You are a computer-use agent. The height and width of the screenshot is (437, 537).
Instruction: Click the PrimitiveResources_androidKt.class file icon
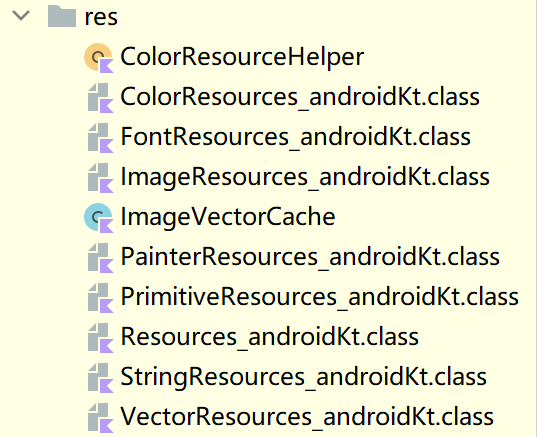(x=100, y=298)
